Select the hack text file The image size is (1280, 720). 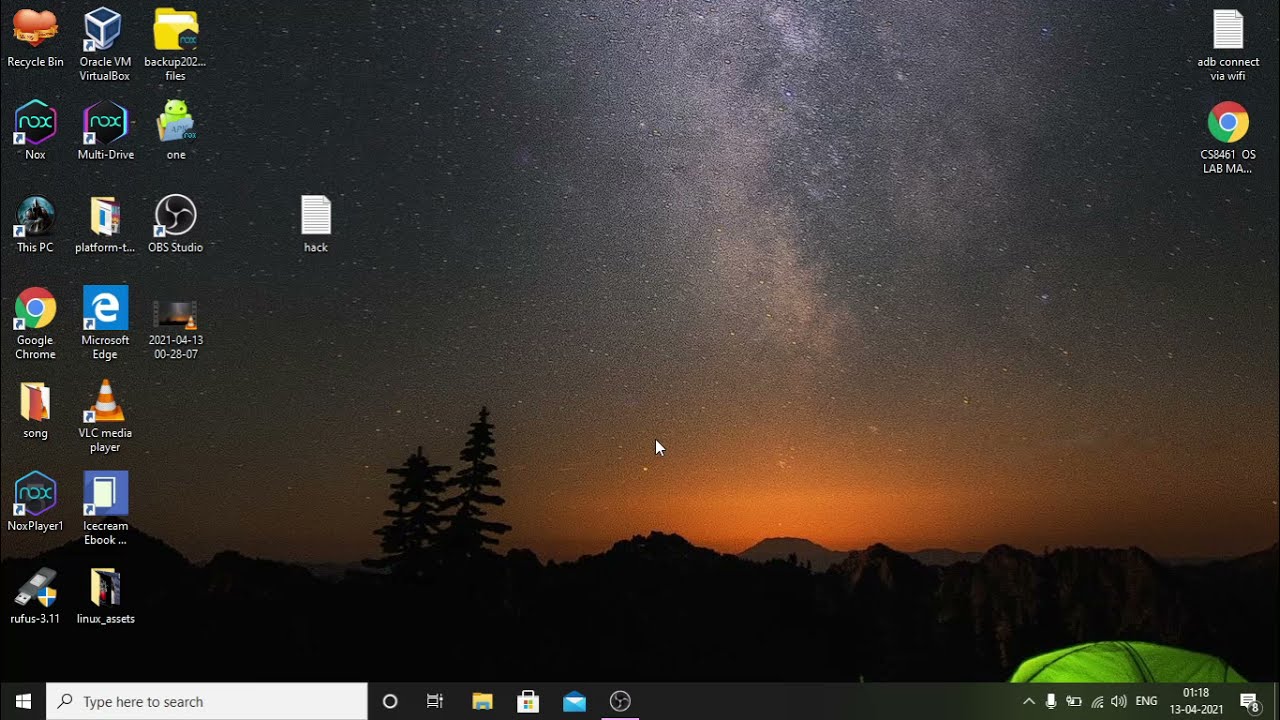point(316,224)
